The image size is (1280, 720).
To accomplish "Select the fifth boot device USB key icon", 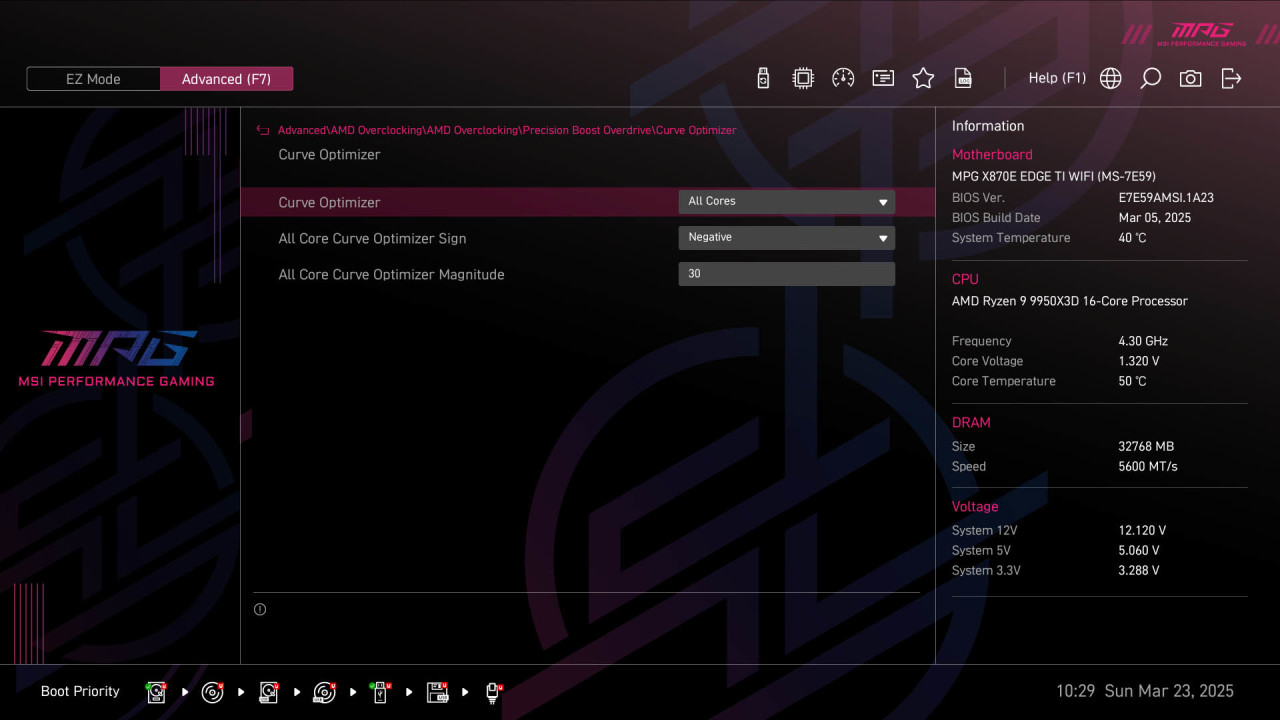I will pyautogui.click(x=380, y=692).
